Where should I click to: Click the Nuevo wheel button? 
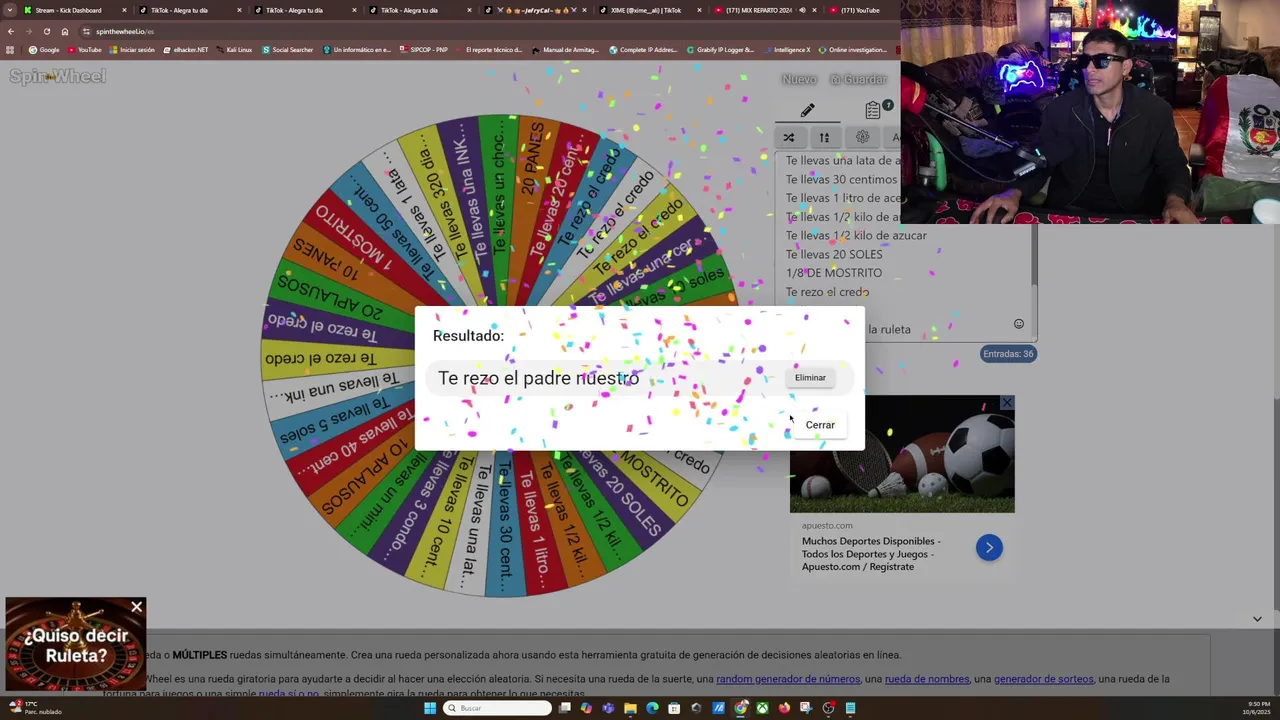(x=799, y=79)
